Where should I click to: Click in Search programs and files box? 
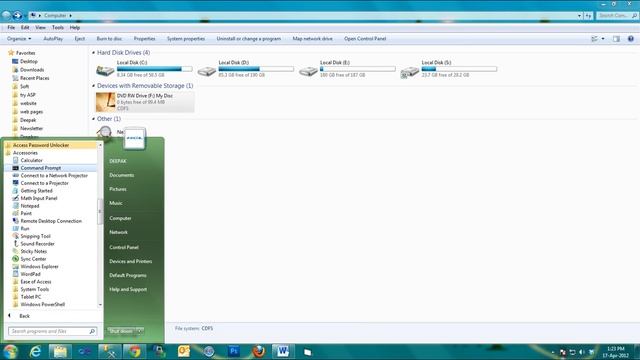[x=52, y=331]
